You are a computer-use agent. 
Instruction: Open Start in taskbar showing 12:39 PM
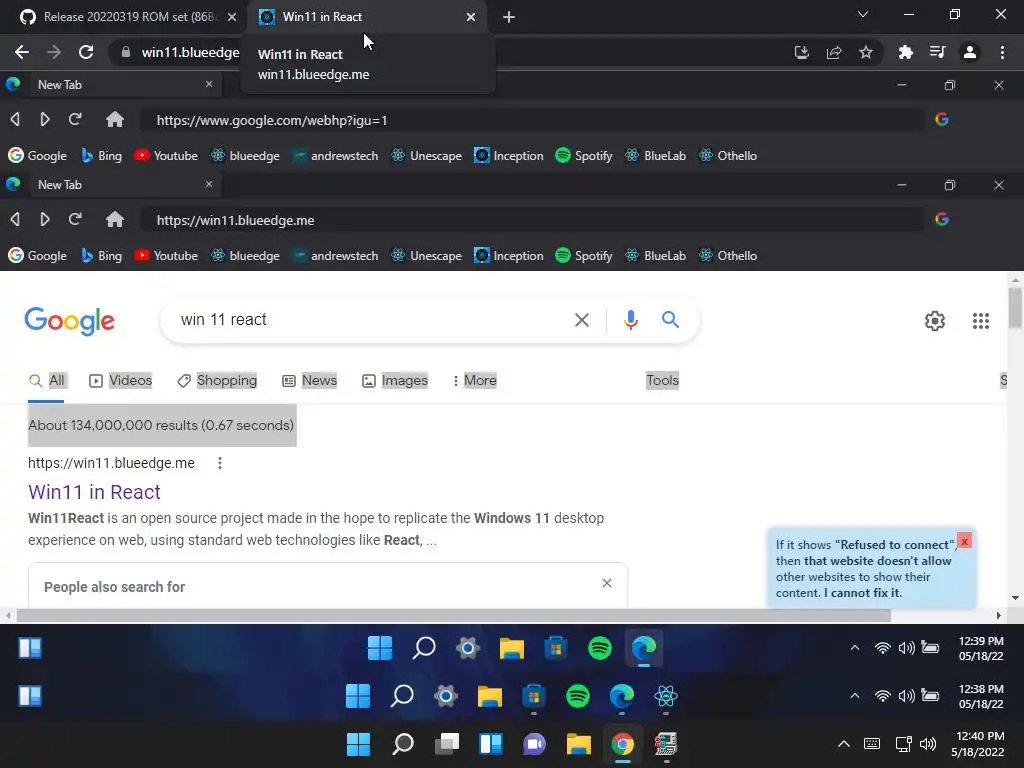[x=380, y=648]
